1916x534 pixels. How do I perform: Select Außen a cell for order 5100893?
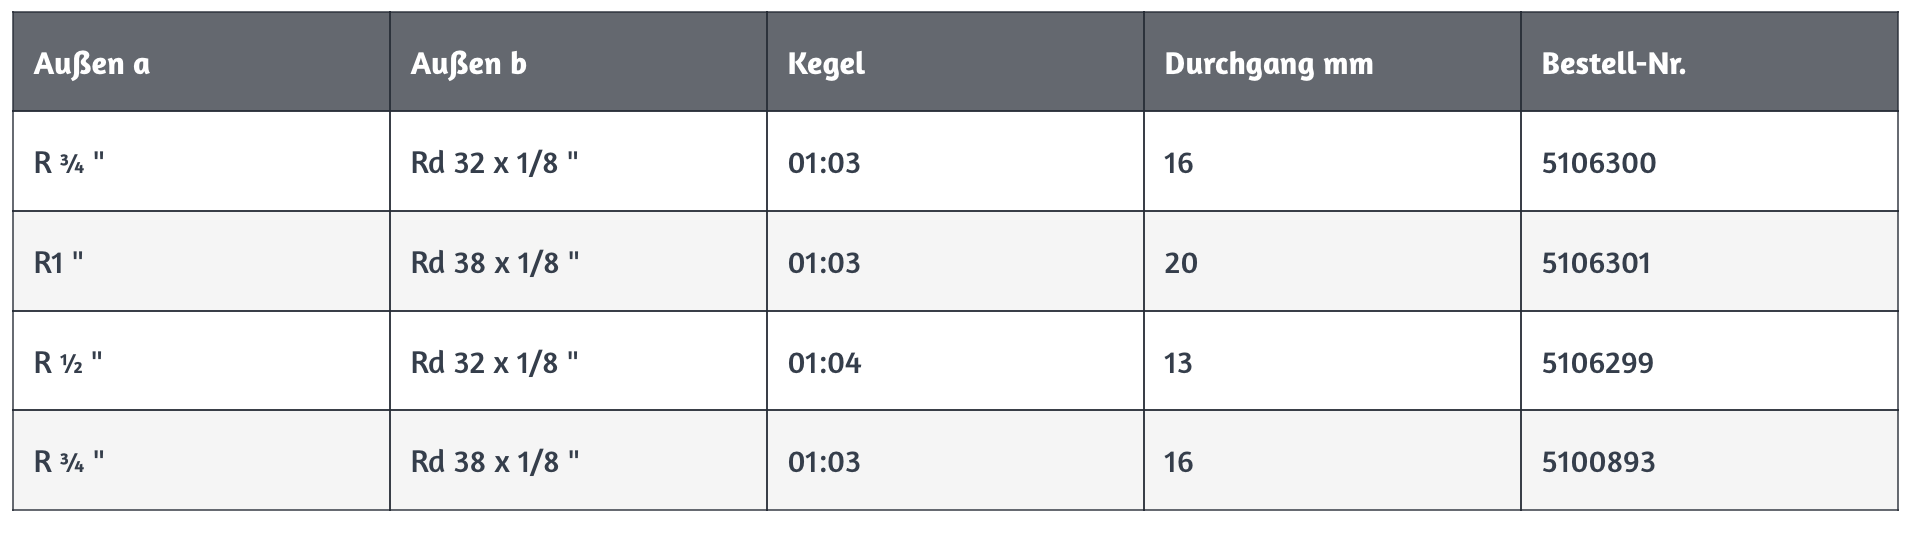tap(69, 462)
